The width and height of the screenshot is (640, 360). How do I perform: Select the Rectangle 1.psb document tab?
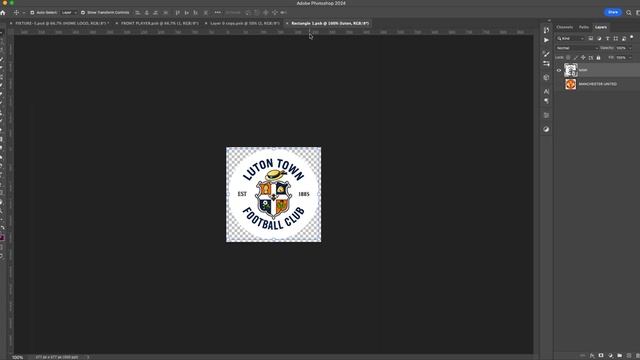tap(330, 24)
